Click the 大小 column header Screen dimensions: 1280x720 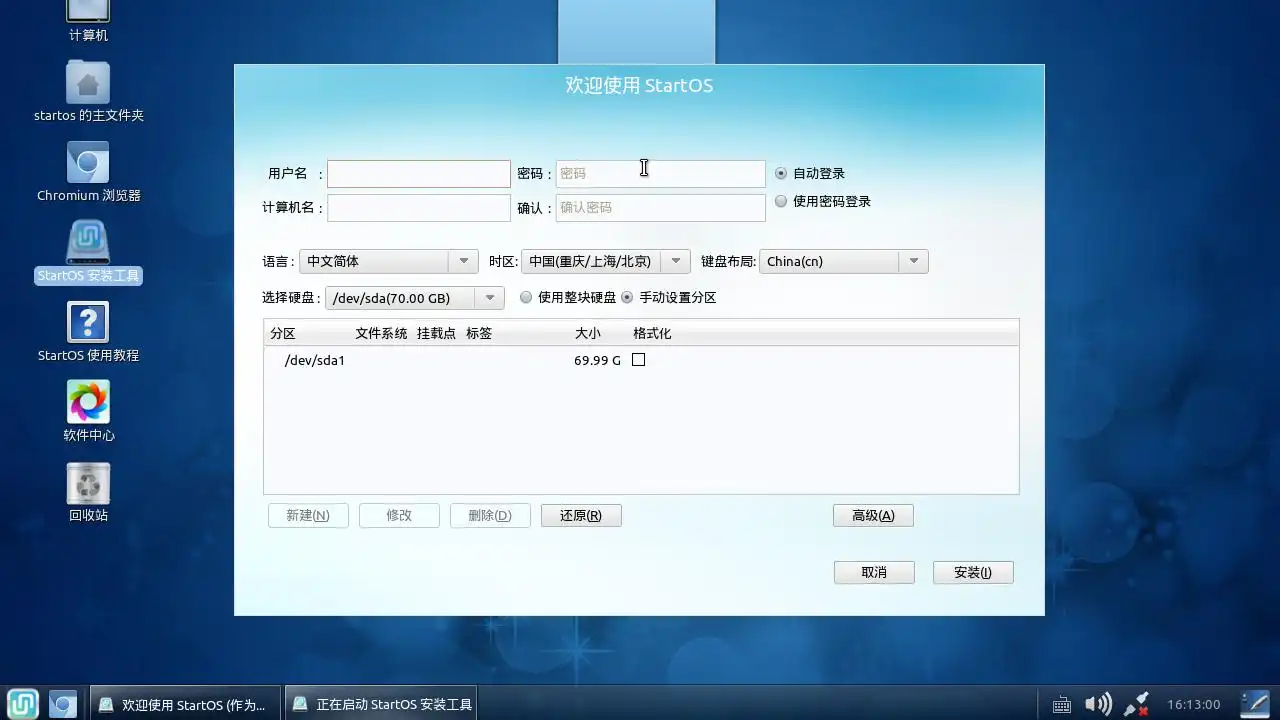click(588, 333)
